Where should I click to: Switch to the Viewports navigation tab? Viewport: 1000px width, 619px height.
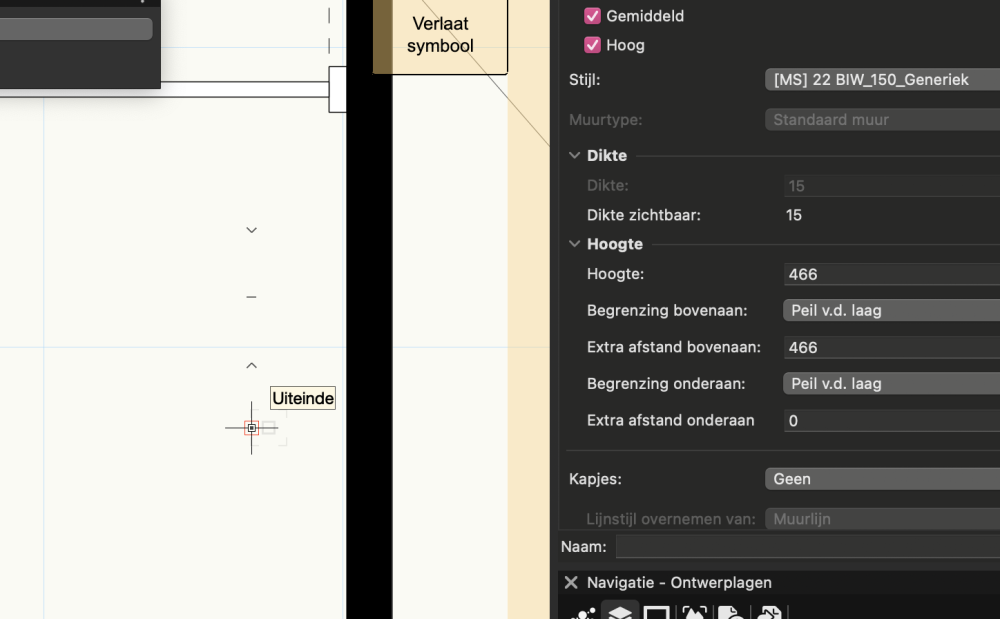click(x=694, y=612)
